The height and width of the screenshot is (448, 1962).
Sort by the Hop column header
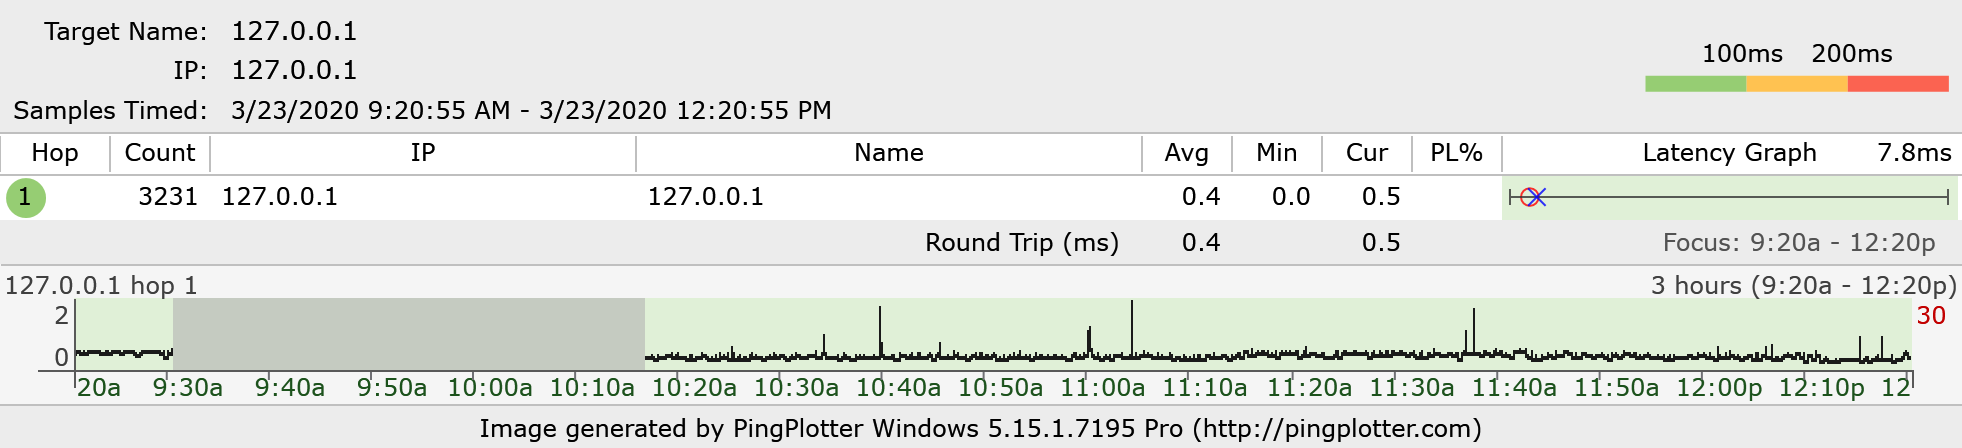pyautogui.click(x=55, y=153)
